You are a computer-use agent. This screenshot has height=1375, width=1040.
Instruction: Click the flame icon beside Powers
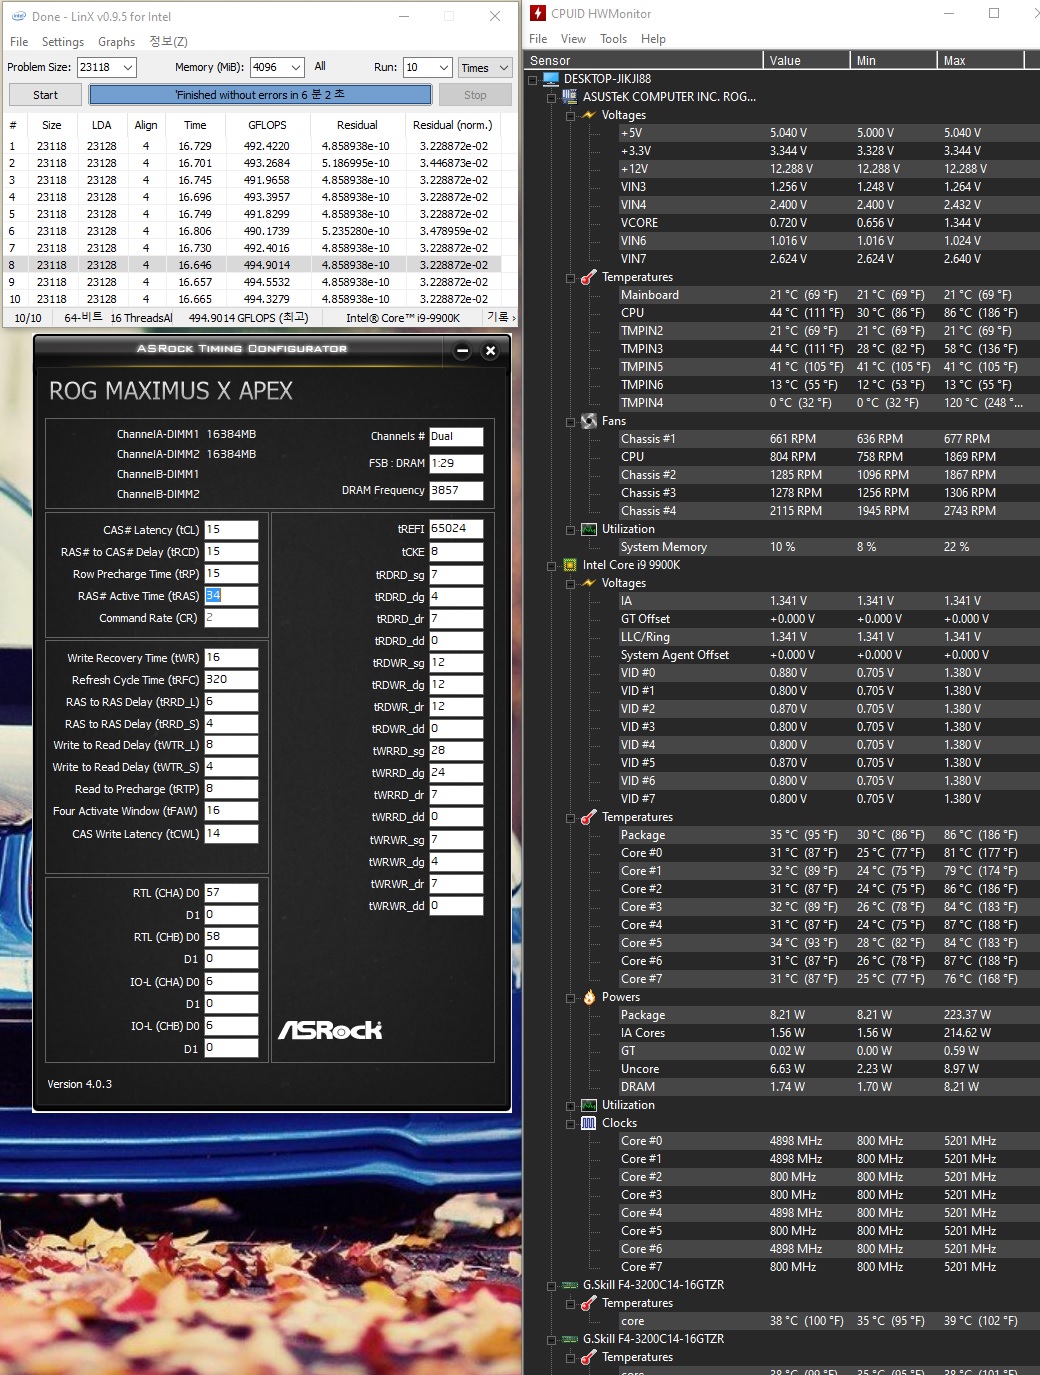(589, 997)
